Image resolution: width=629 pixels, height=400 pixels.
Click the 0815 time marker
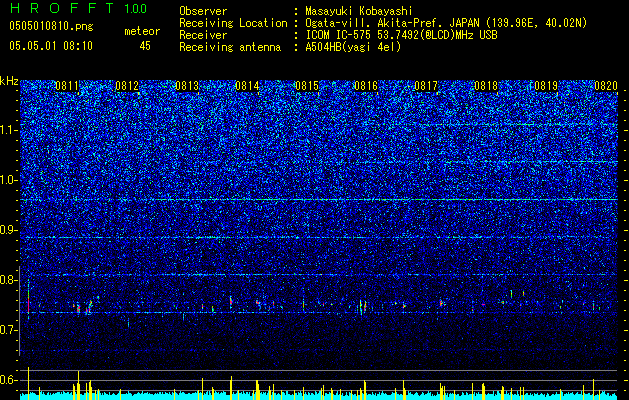(306, 86)
